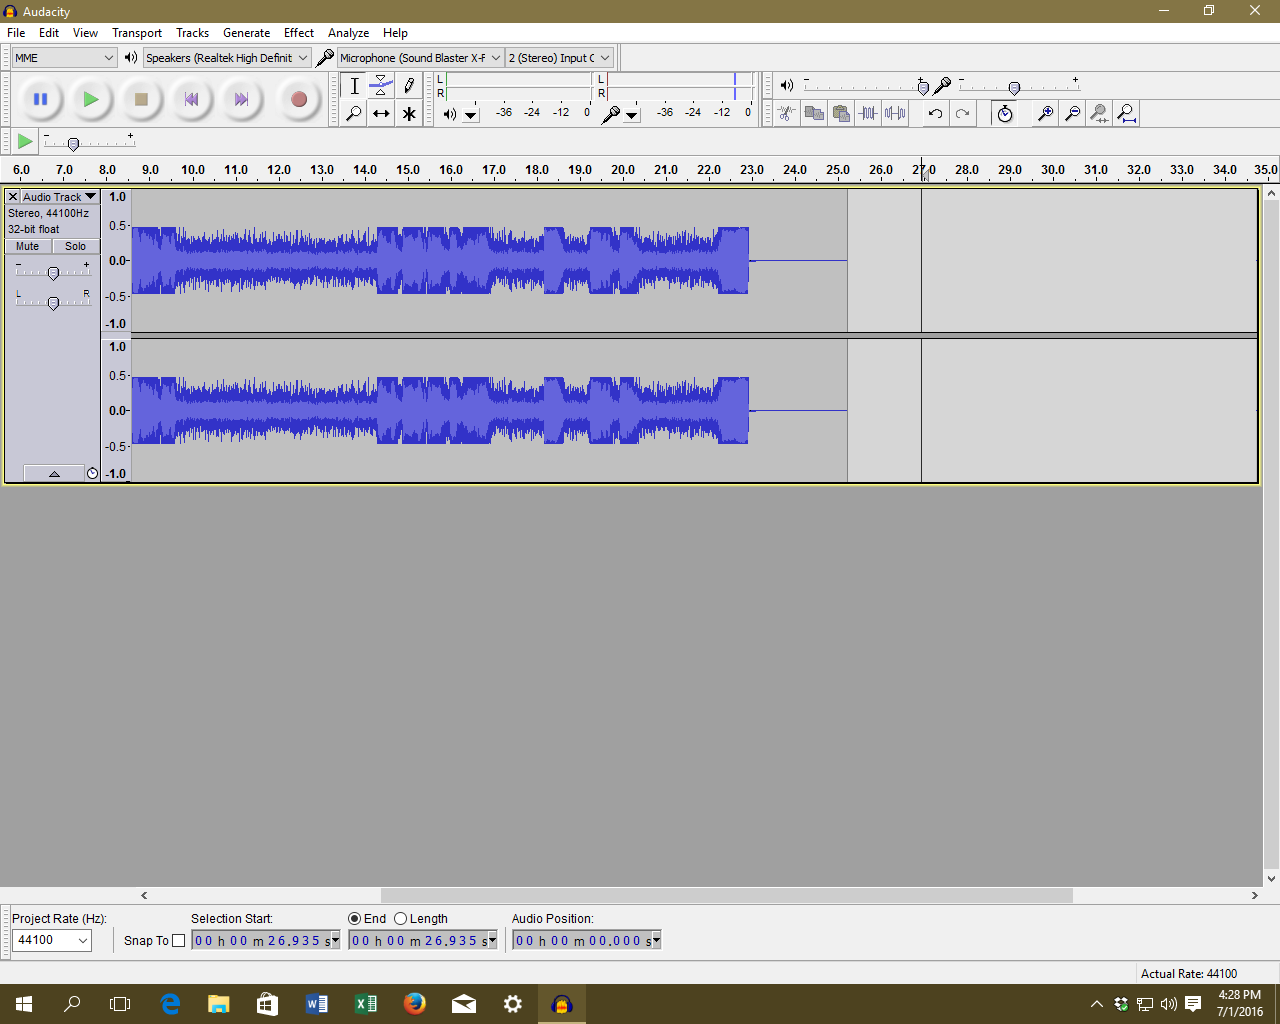Select the Draw (pencil) tool
The image size is (1280, 1024).
point(408,86)
